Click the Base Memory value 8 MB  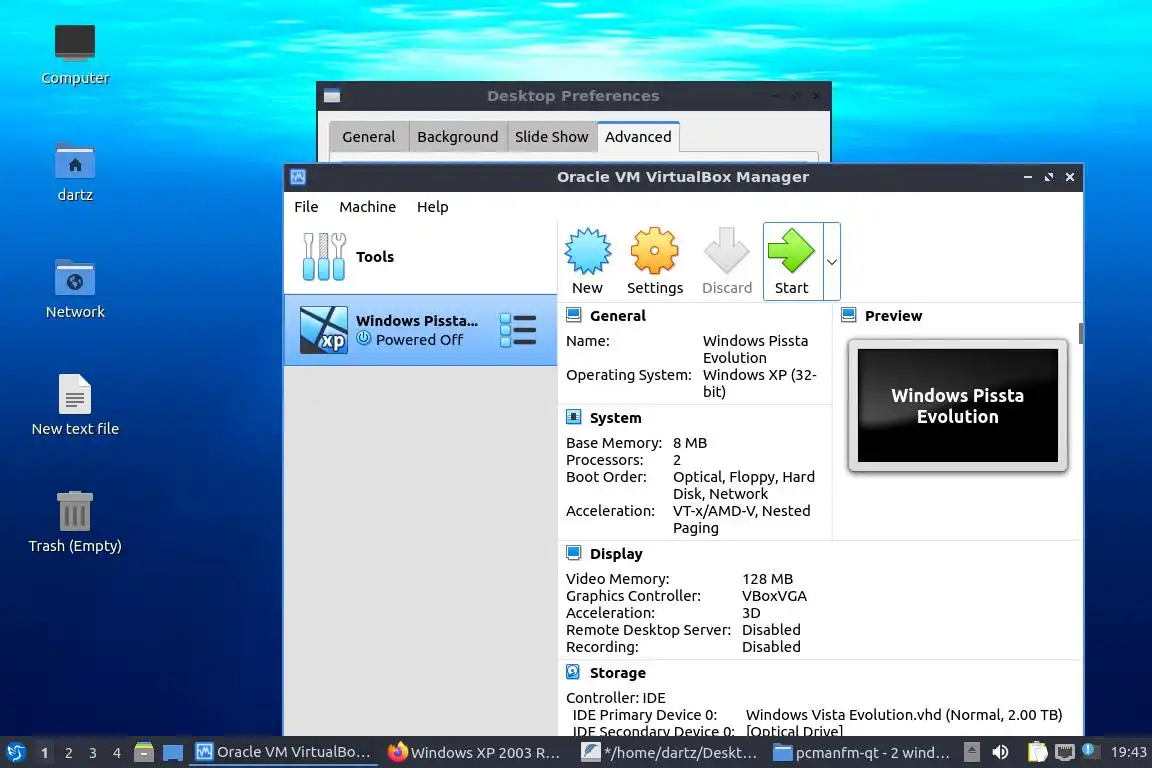point(690,443)
